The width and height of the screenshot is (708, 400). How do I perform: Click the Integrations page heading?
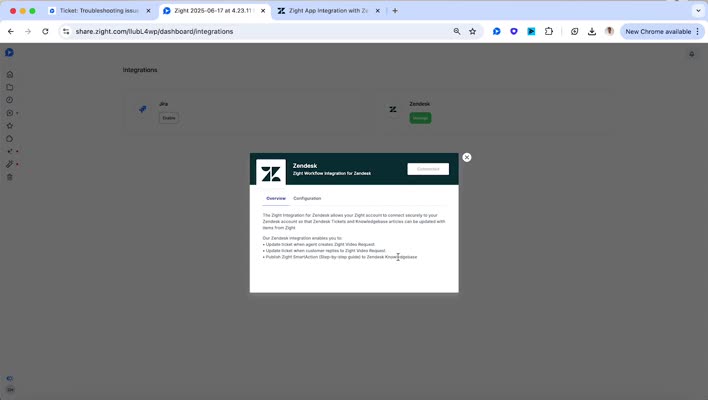click(x=140, y=70)
